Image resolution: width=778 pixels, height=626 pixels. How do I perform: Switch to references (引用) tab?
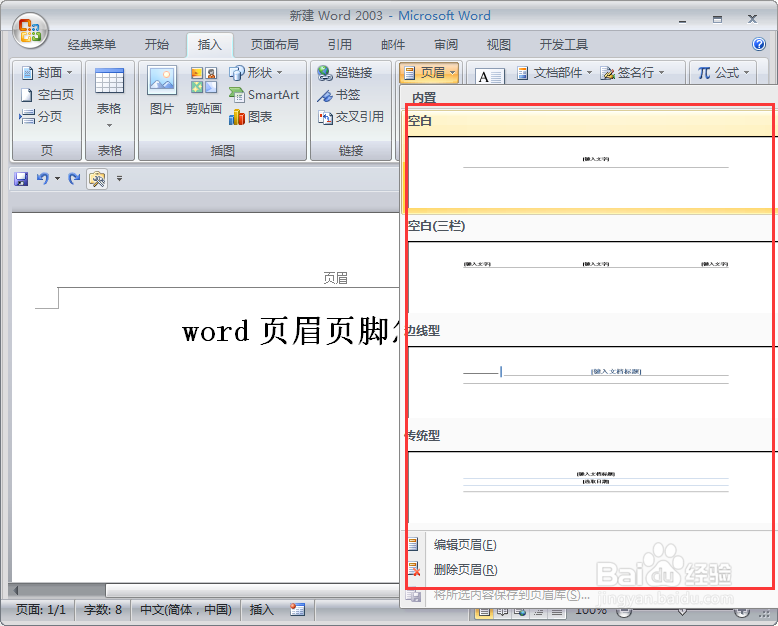click(x=340, y=45)
